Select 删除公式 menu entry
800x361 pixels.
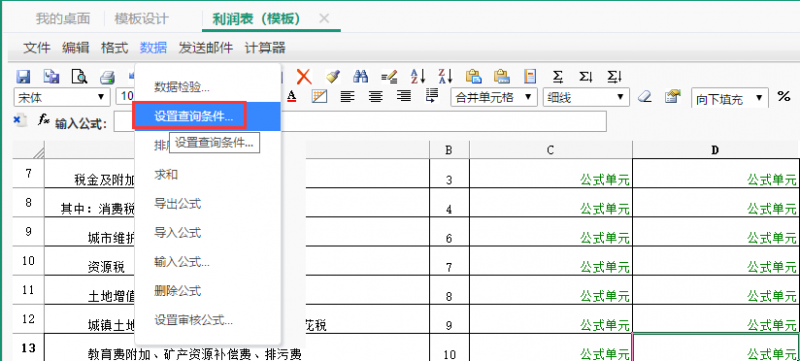tap(208, 291)
